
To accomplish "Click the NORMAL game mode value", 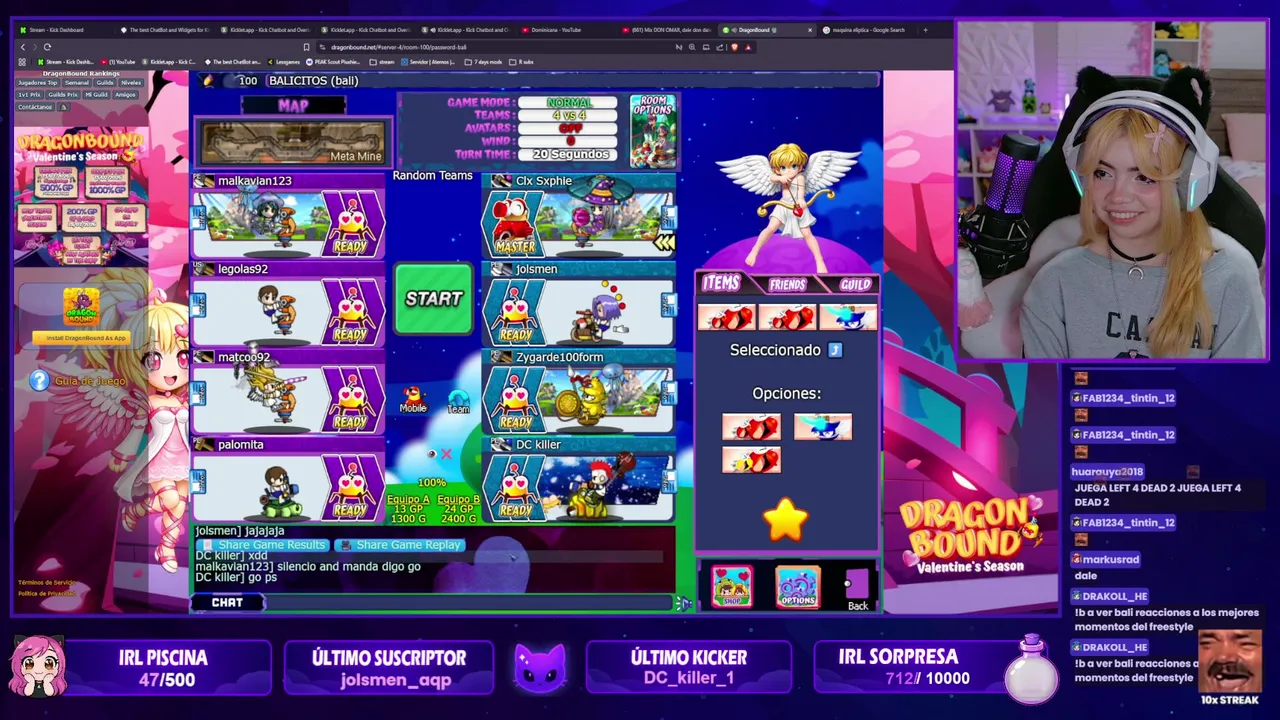I will coord(568,103).
